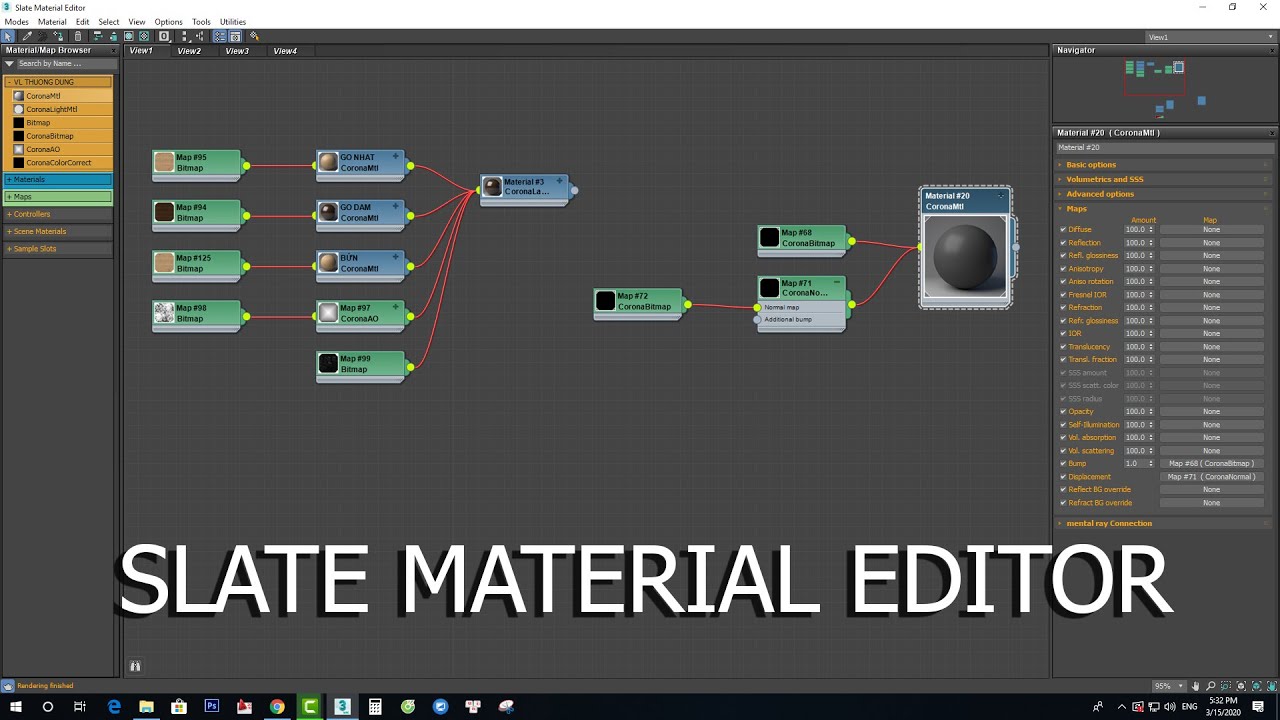
Task: Toggle the Bump map checkbox
Action: point(1063,464)
